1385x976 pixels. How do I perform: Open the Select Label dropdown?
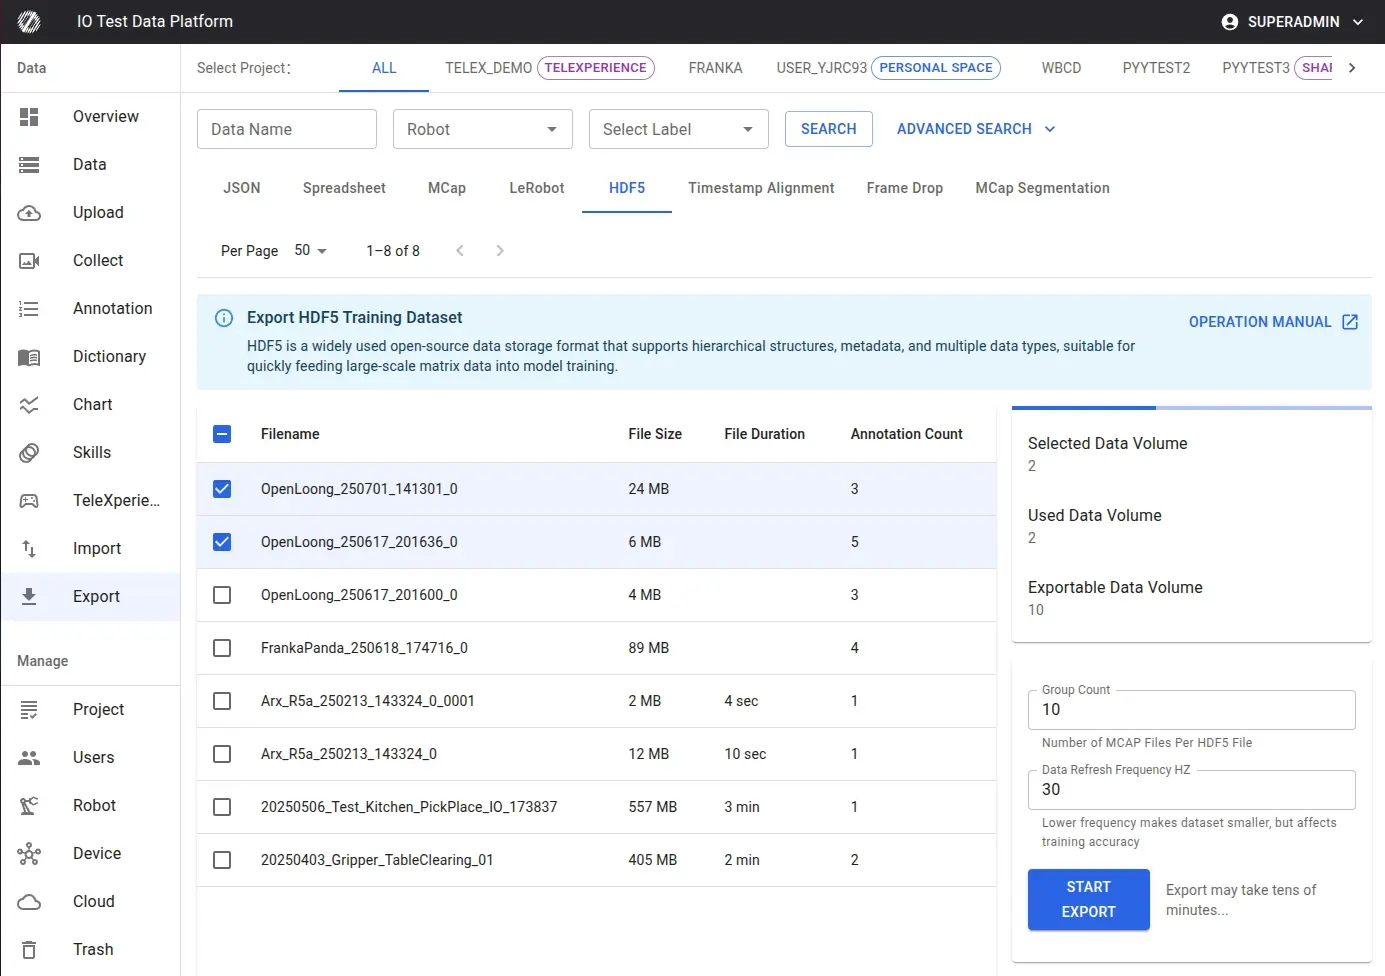(x=679, y=129)
